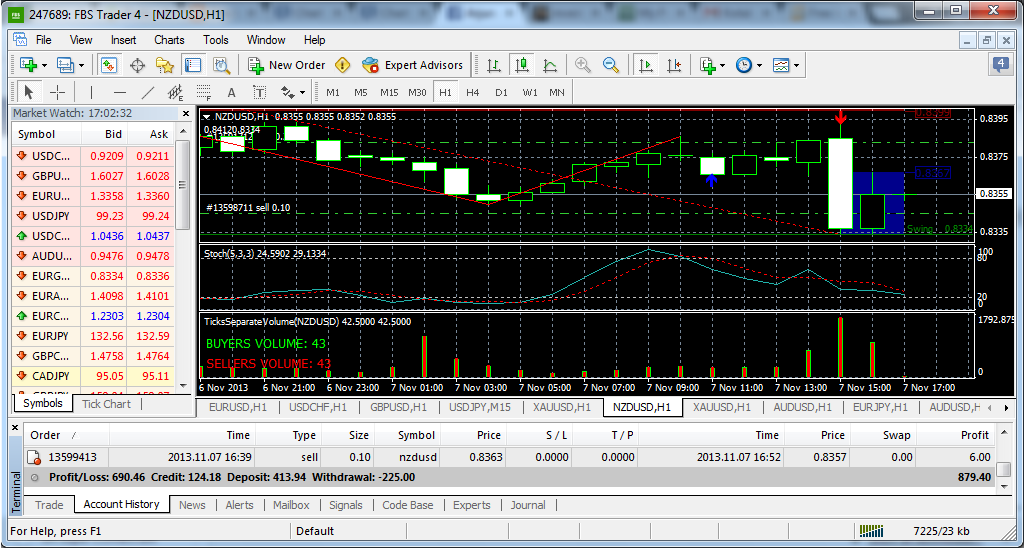Select order 13599413 in Account History
Image resolution: width=1024 pixels, height=548 pixels.
coord(509,457)
